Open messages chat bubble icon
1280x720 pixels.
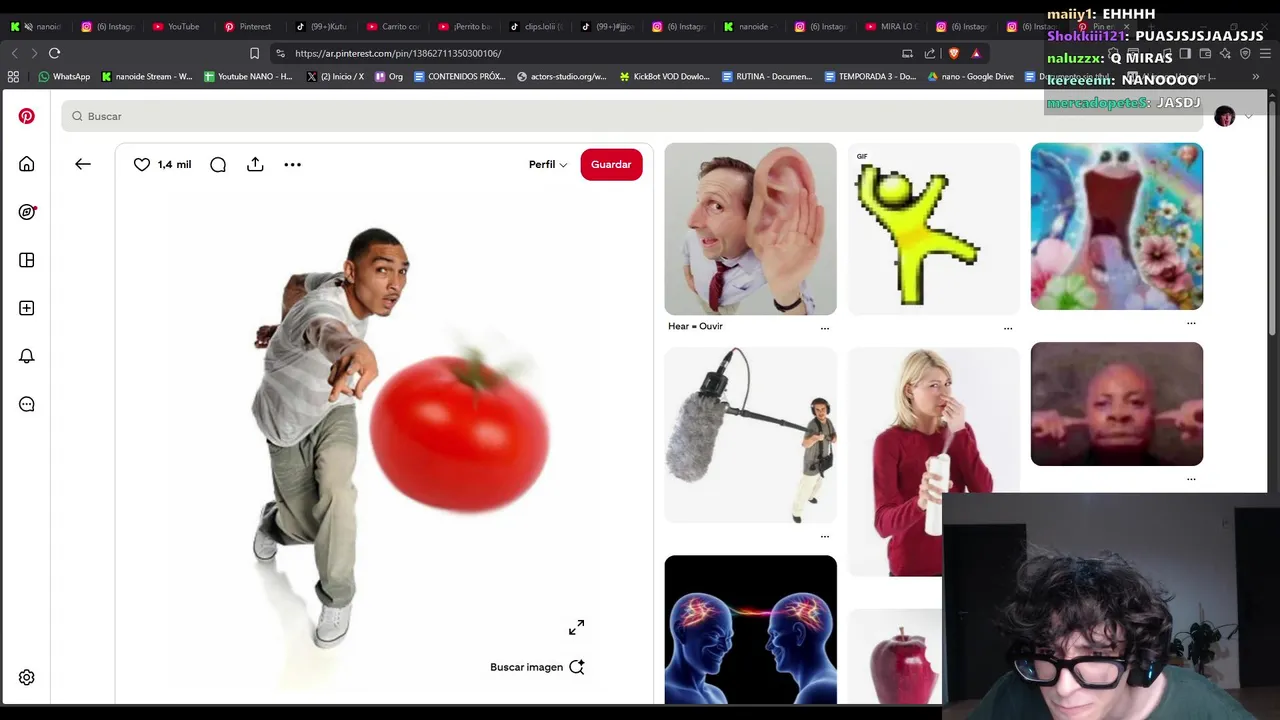(27, 404)
